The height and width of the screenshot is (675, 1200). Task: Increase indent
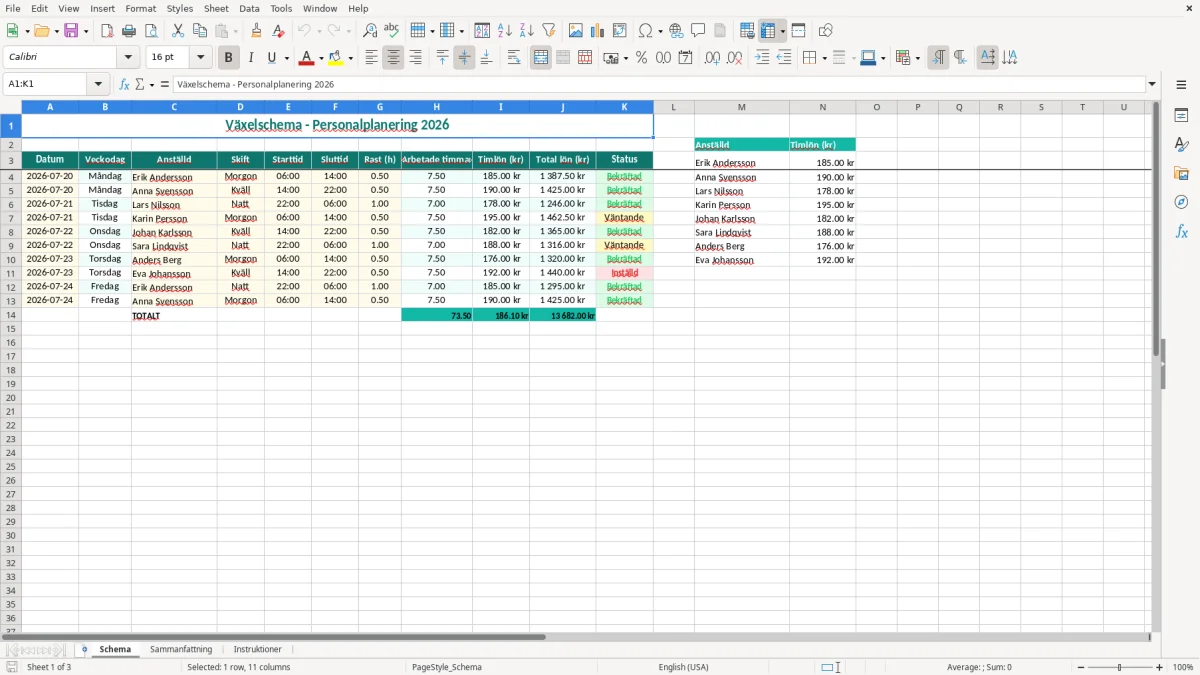pyautogui.click(x=762, y=58)
